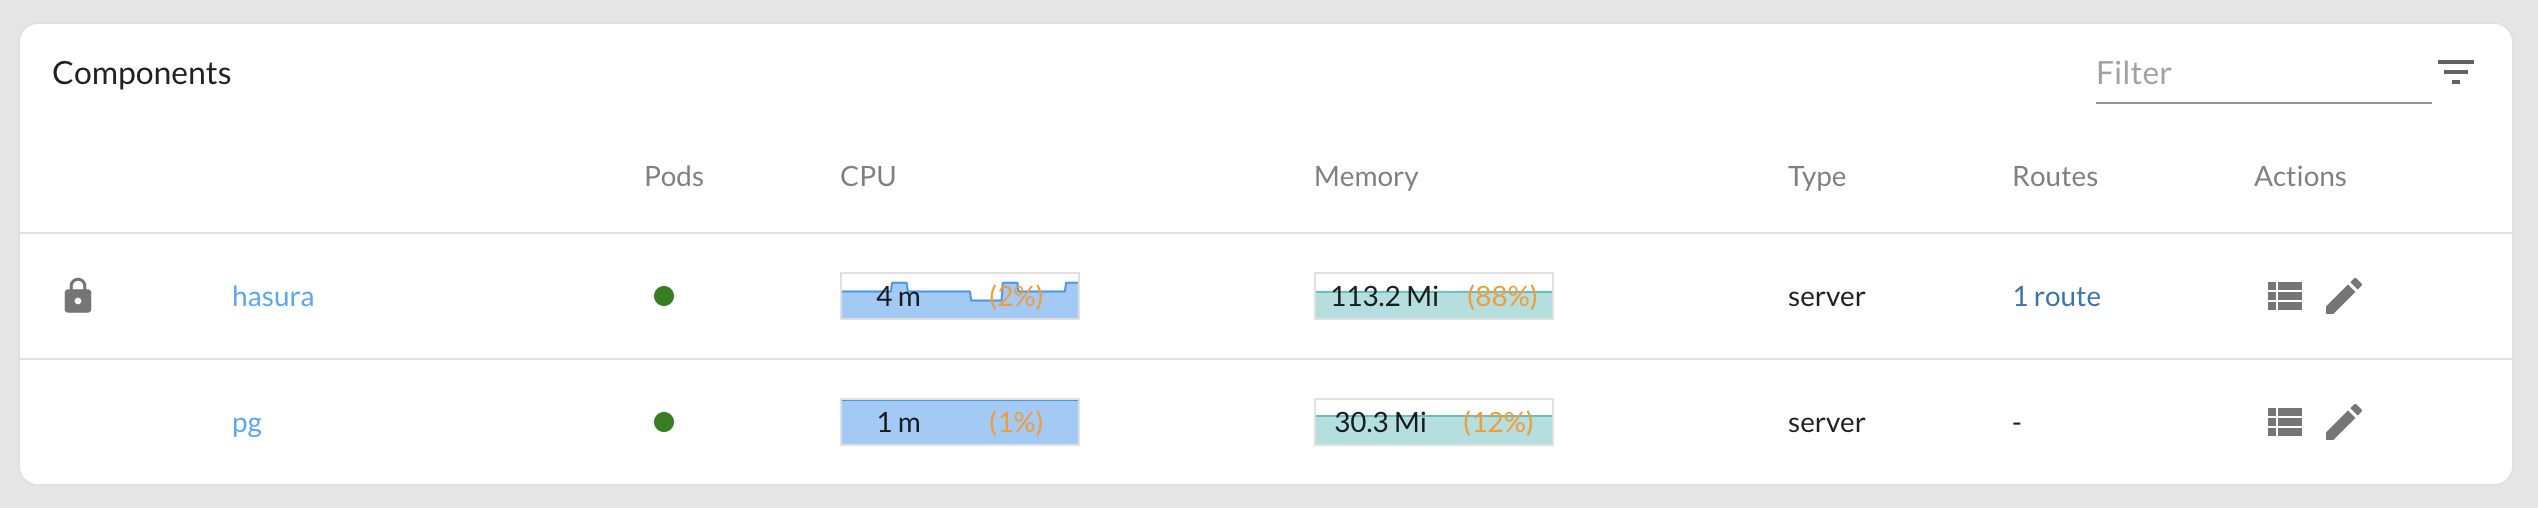Focus the Filter input field
Viewport: 2538px width, 508px height.
coord(2263,73)
